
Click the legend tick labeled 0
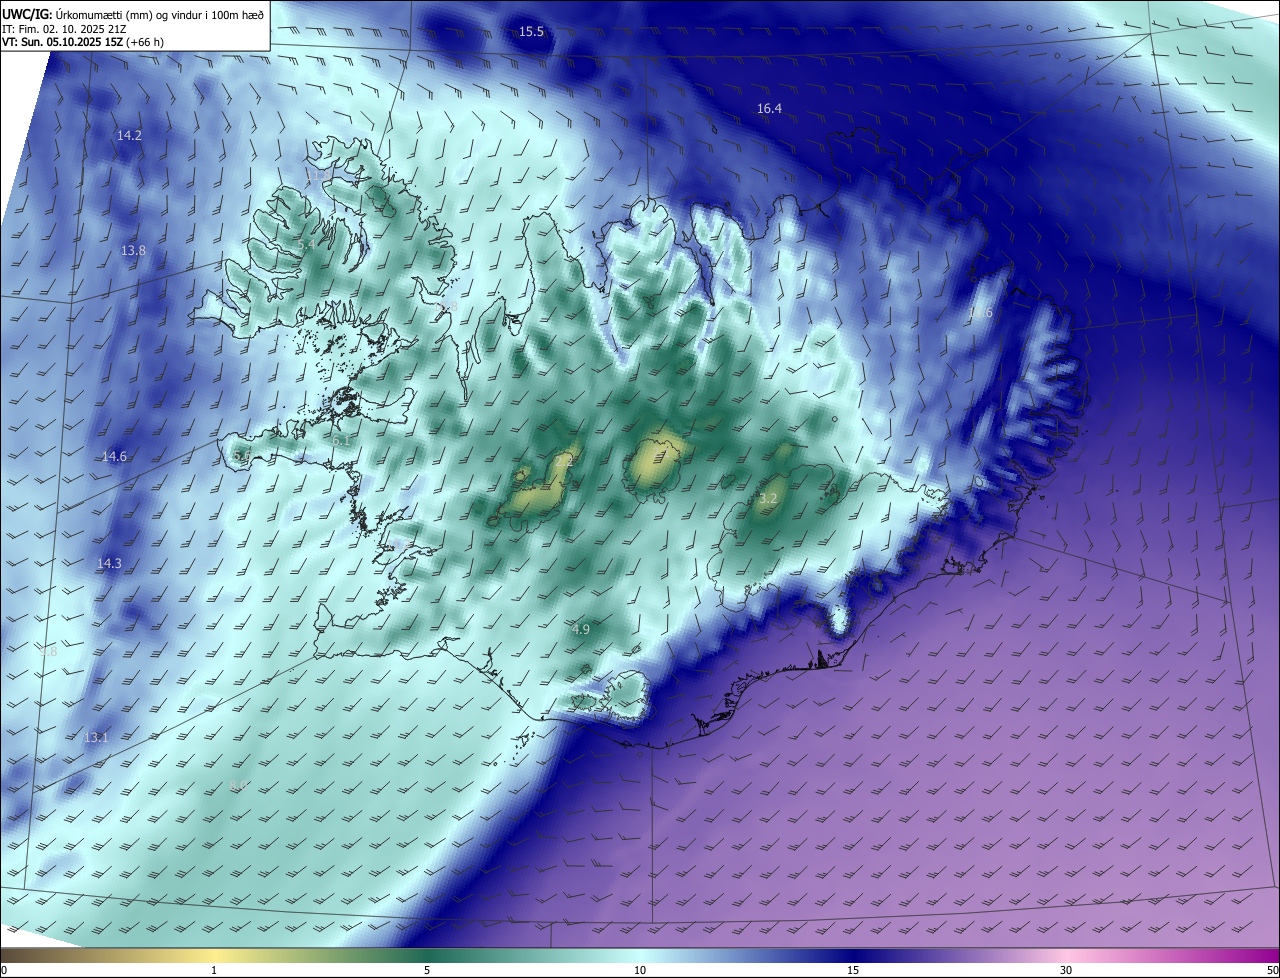pos(4,971)
